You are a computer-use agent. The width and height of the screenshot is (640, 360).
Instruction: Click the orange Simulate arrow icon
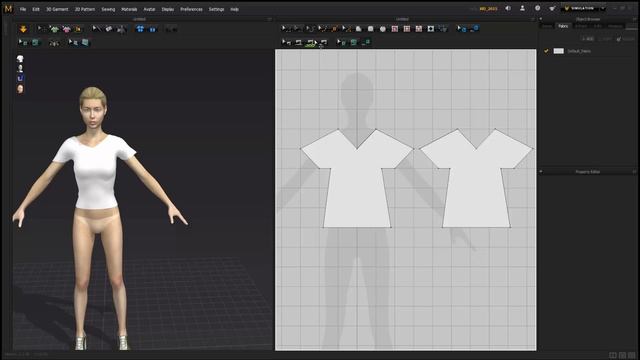[x=23, y=29]
